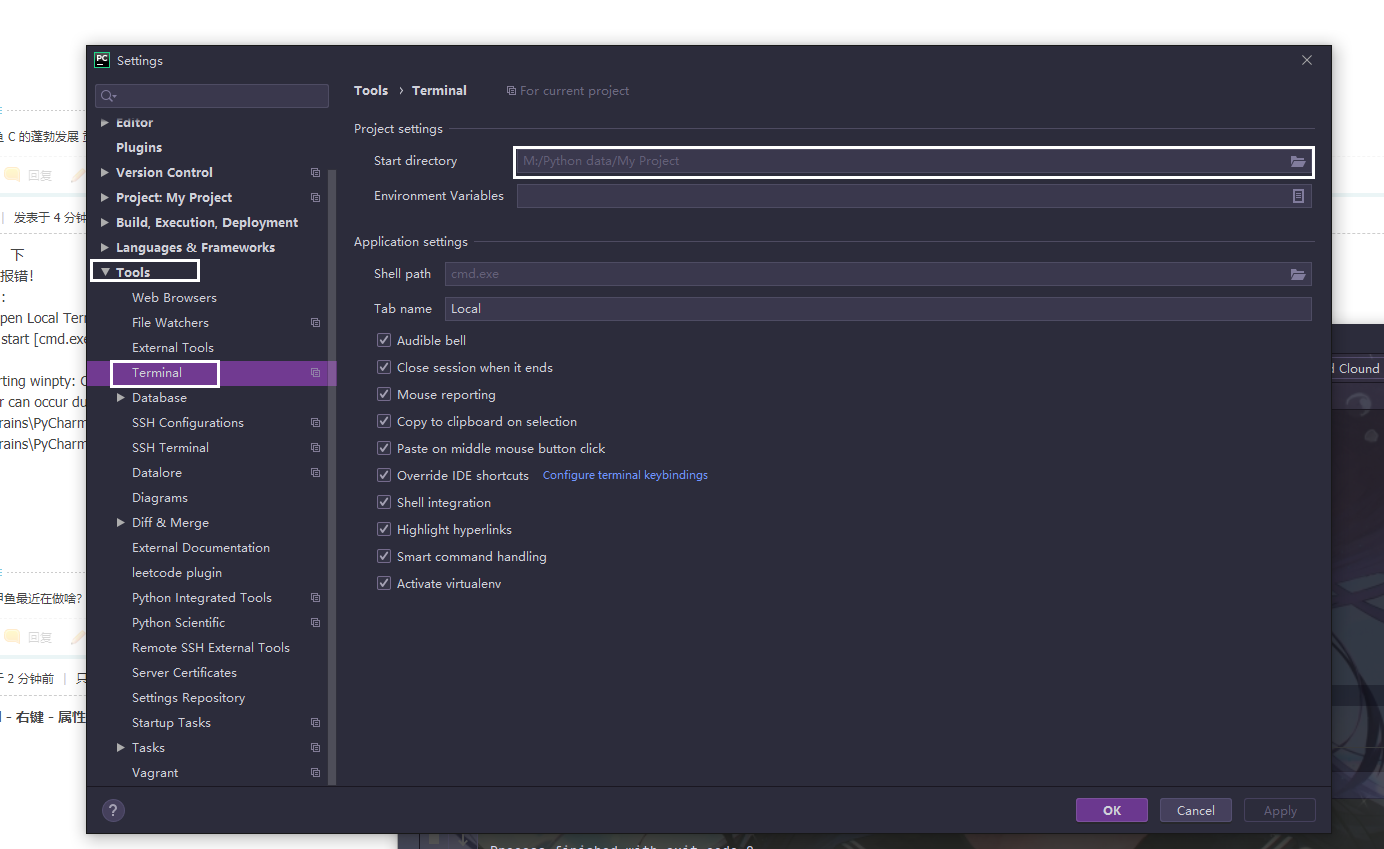Click the folder icon in Shell path field
Screen dimensions: 1384x849
point(1298,274)
